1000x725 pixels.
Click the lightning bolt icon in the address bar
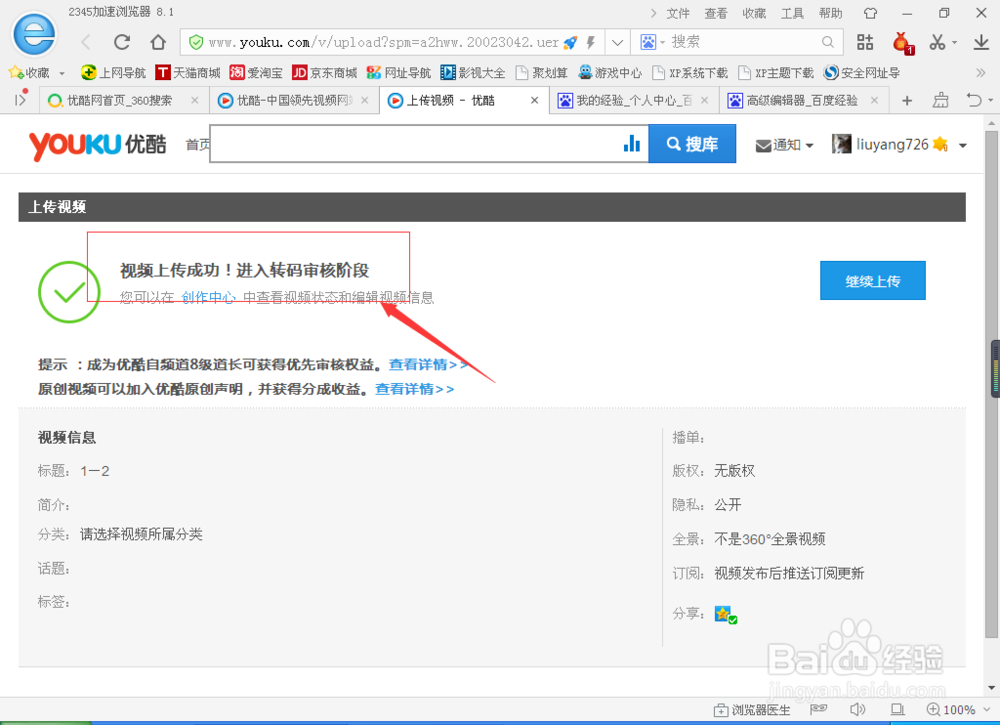pos(591,43)
